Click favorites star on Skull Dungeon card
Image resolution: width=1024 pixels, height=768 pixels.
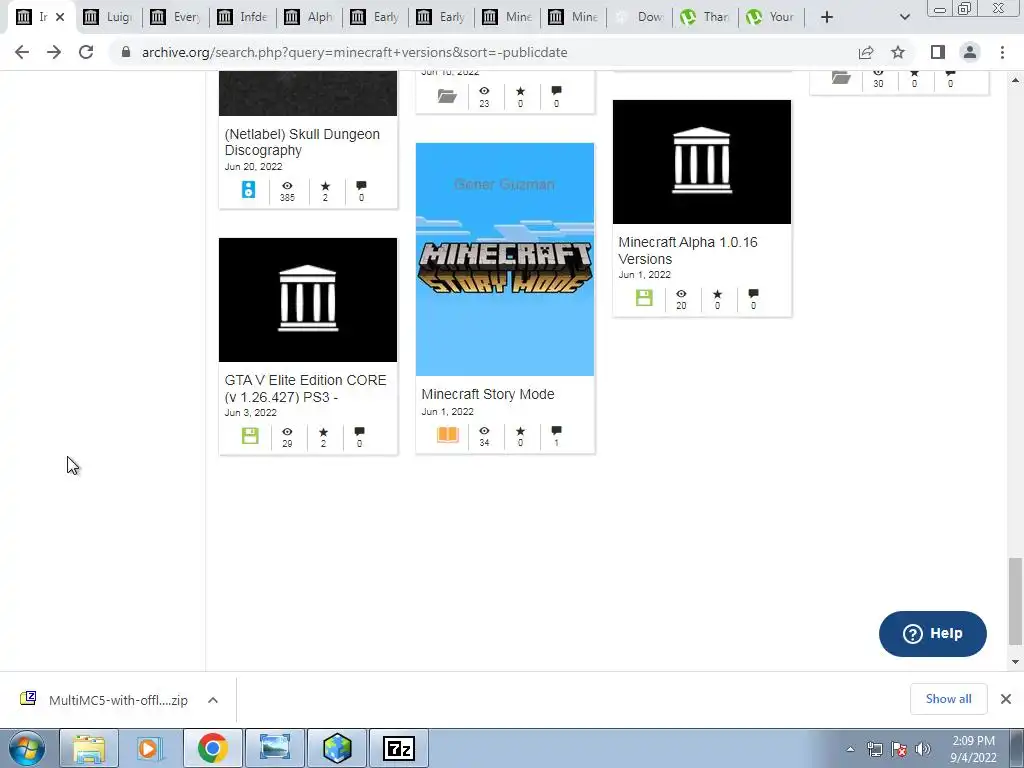coord(325,186)
